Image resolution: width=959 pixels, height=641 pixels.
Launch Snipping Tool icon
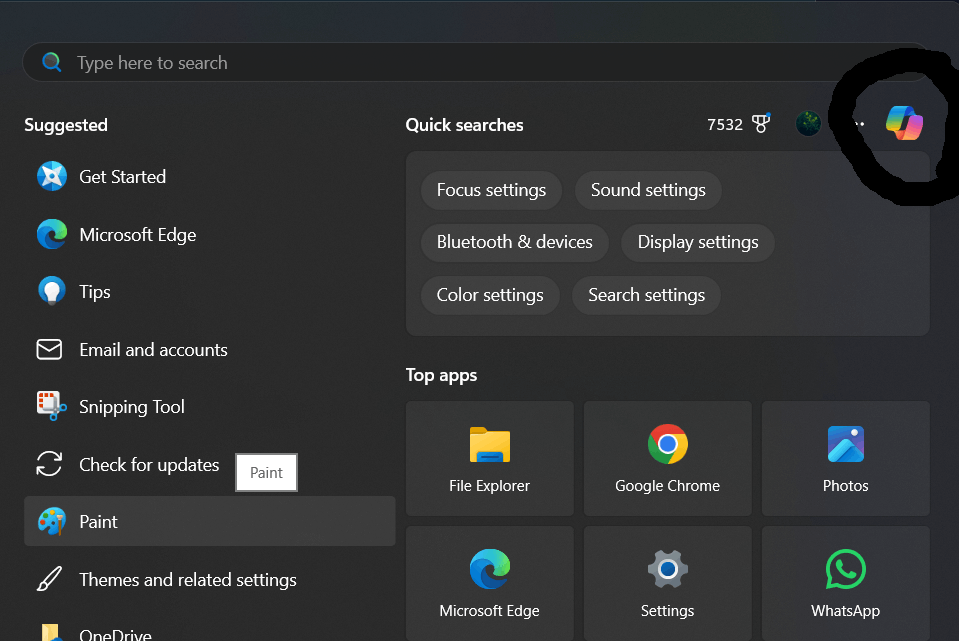point(51,406)
